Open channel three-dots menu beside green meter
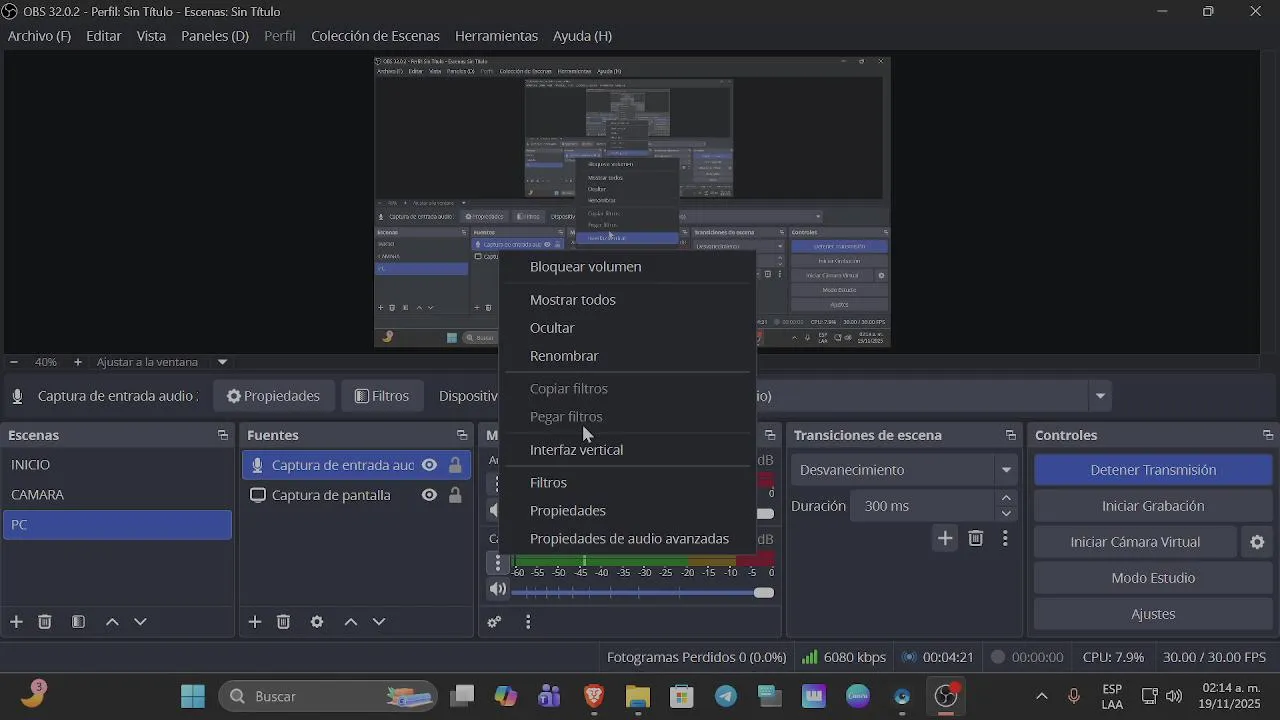 [x=498, y=563]
